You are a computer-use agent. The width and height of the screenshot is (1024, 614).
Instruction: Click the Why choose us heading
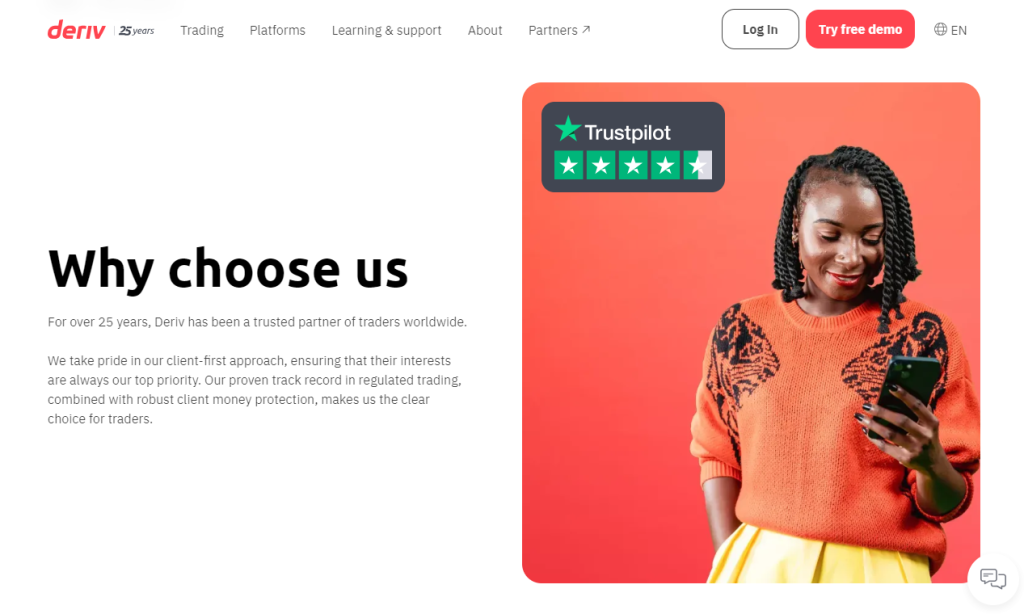228,268
